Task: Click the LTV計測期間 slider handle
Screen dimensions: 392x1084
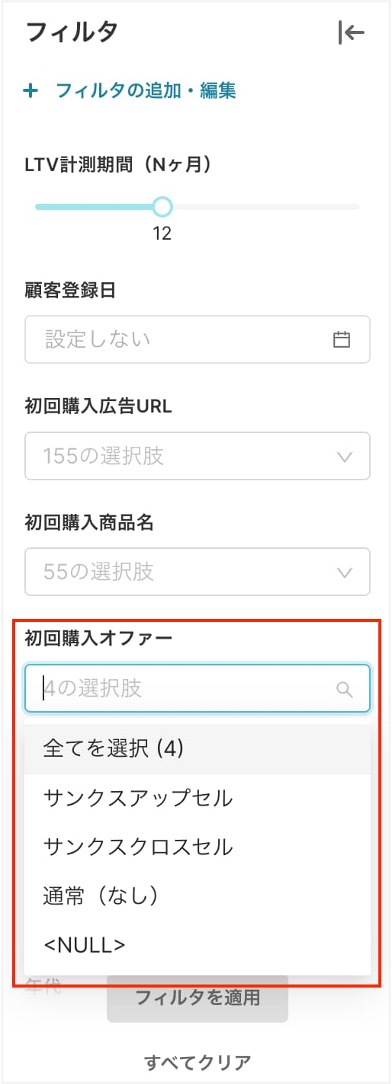Action: click(162, 207)
